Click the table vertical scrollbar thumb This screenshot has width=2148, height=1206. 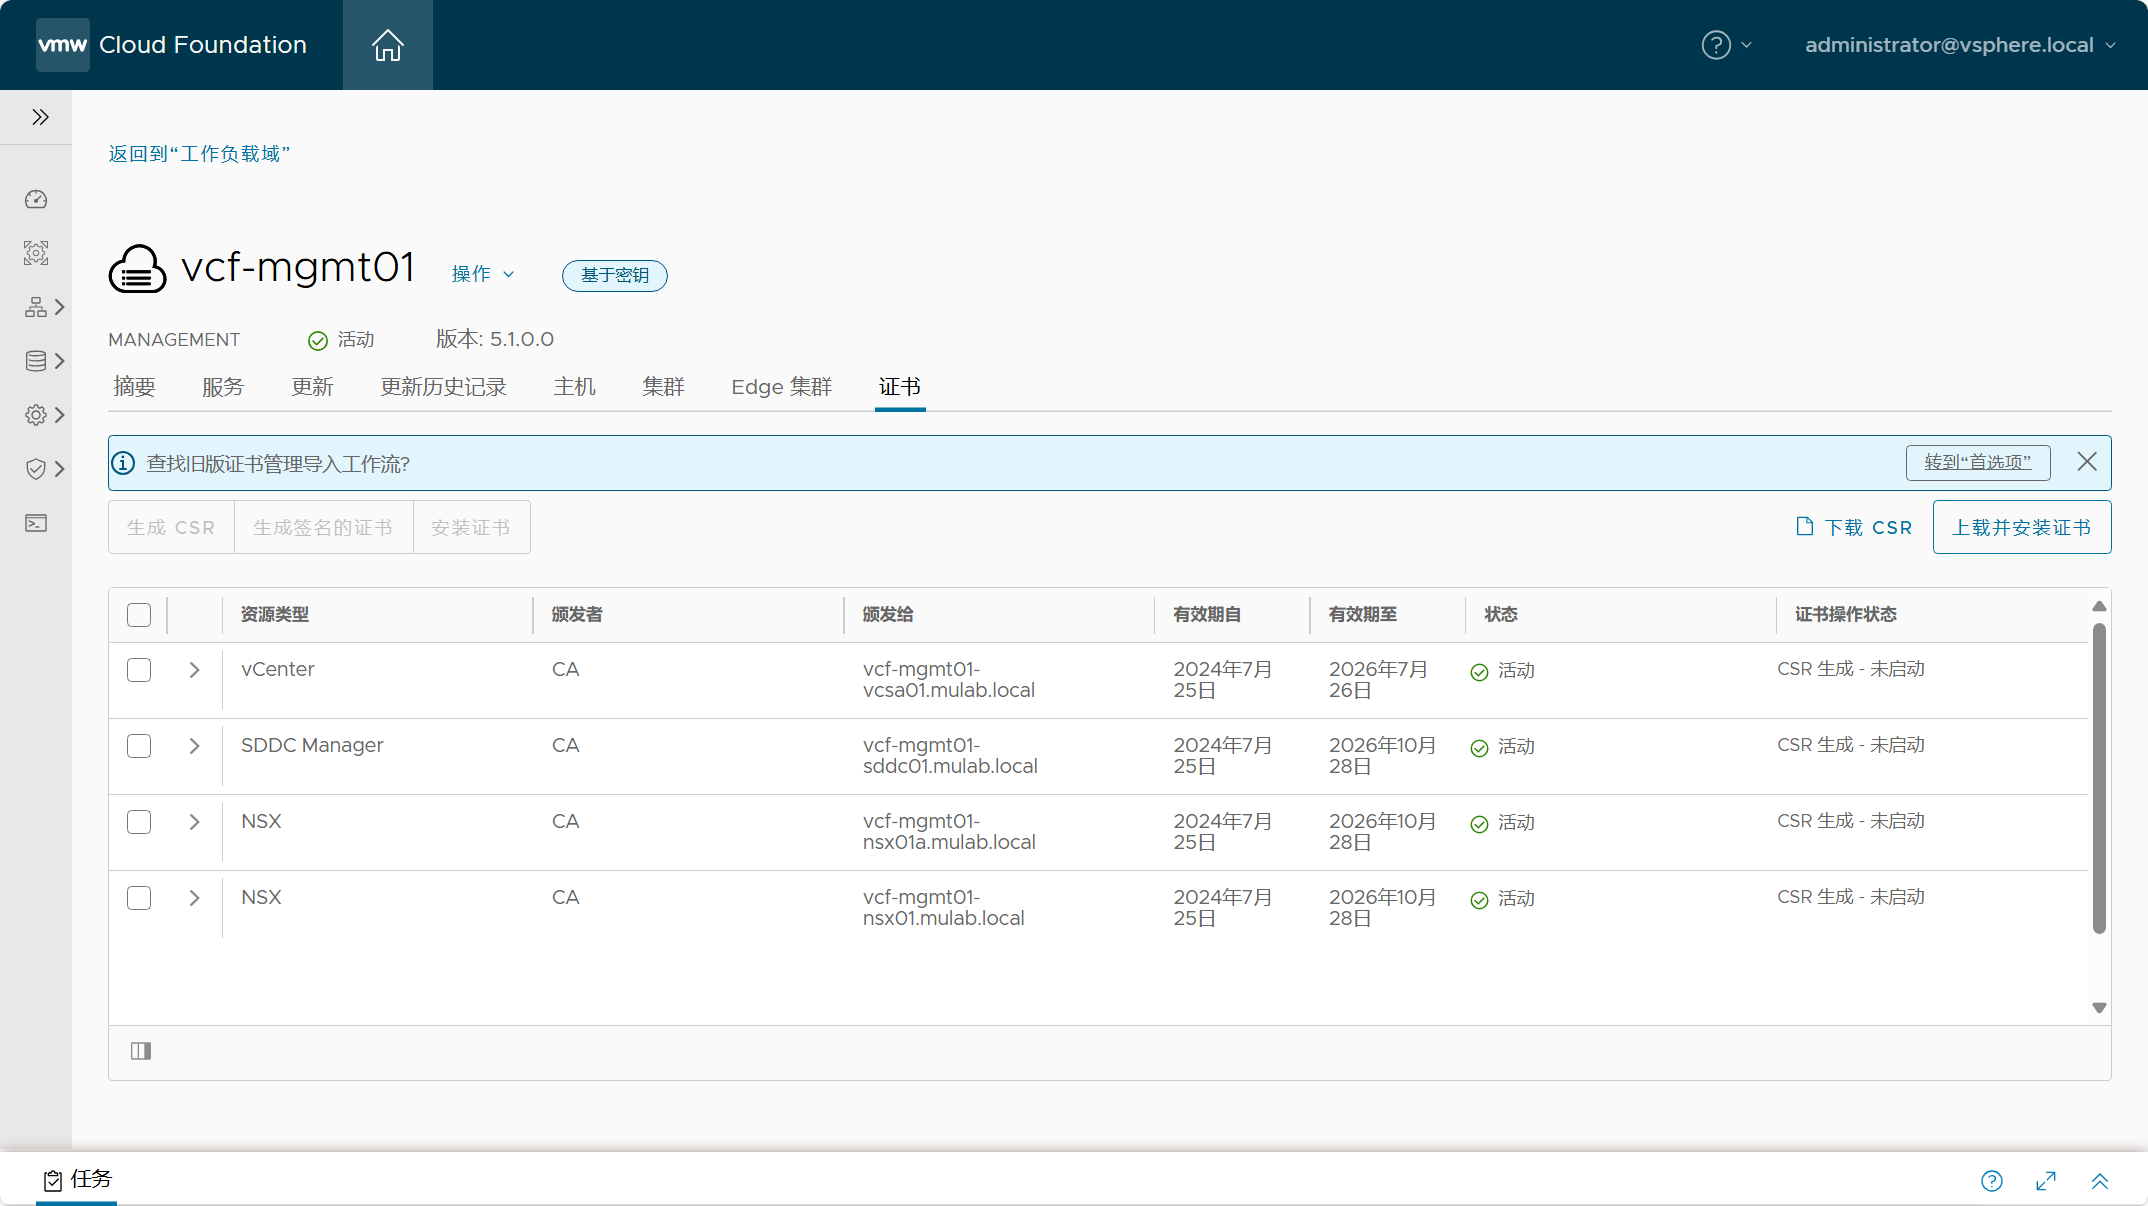[x=2099, y=778]
